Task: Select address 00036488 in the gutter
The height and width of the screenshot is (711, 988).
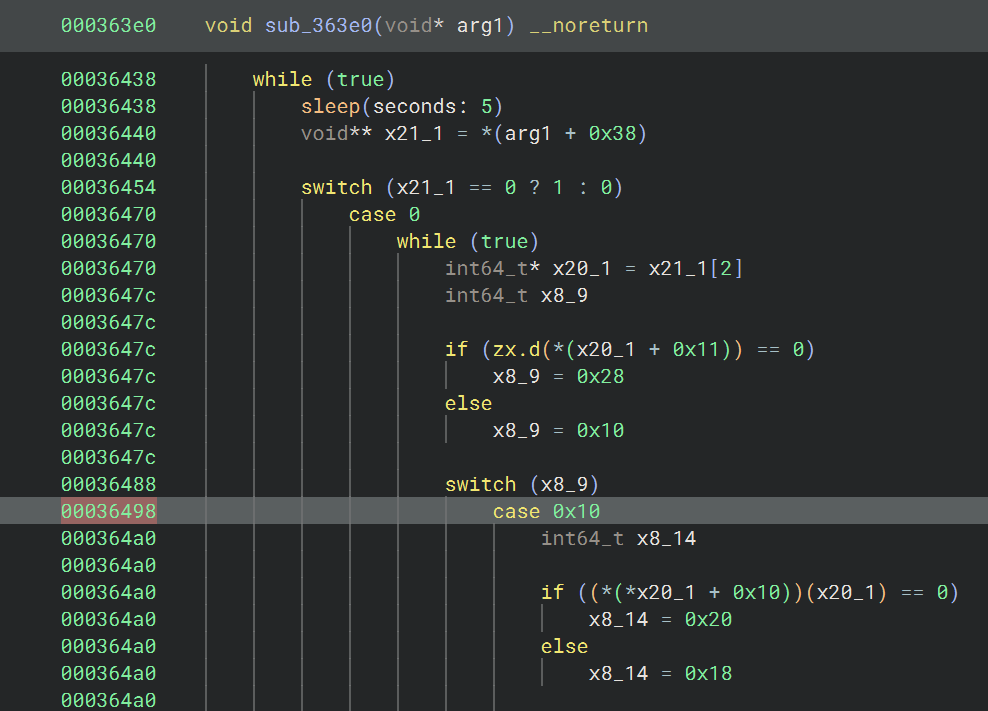Action: pos(108,484)
